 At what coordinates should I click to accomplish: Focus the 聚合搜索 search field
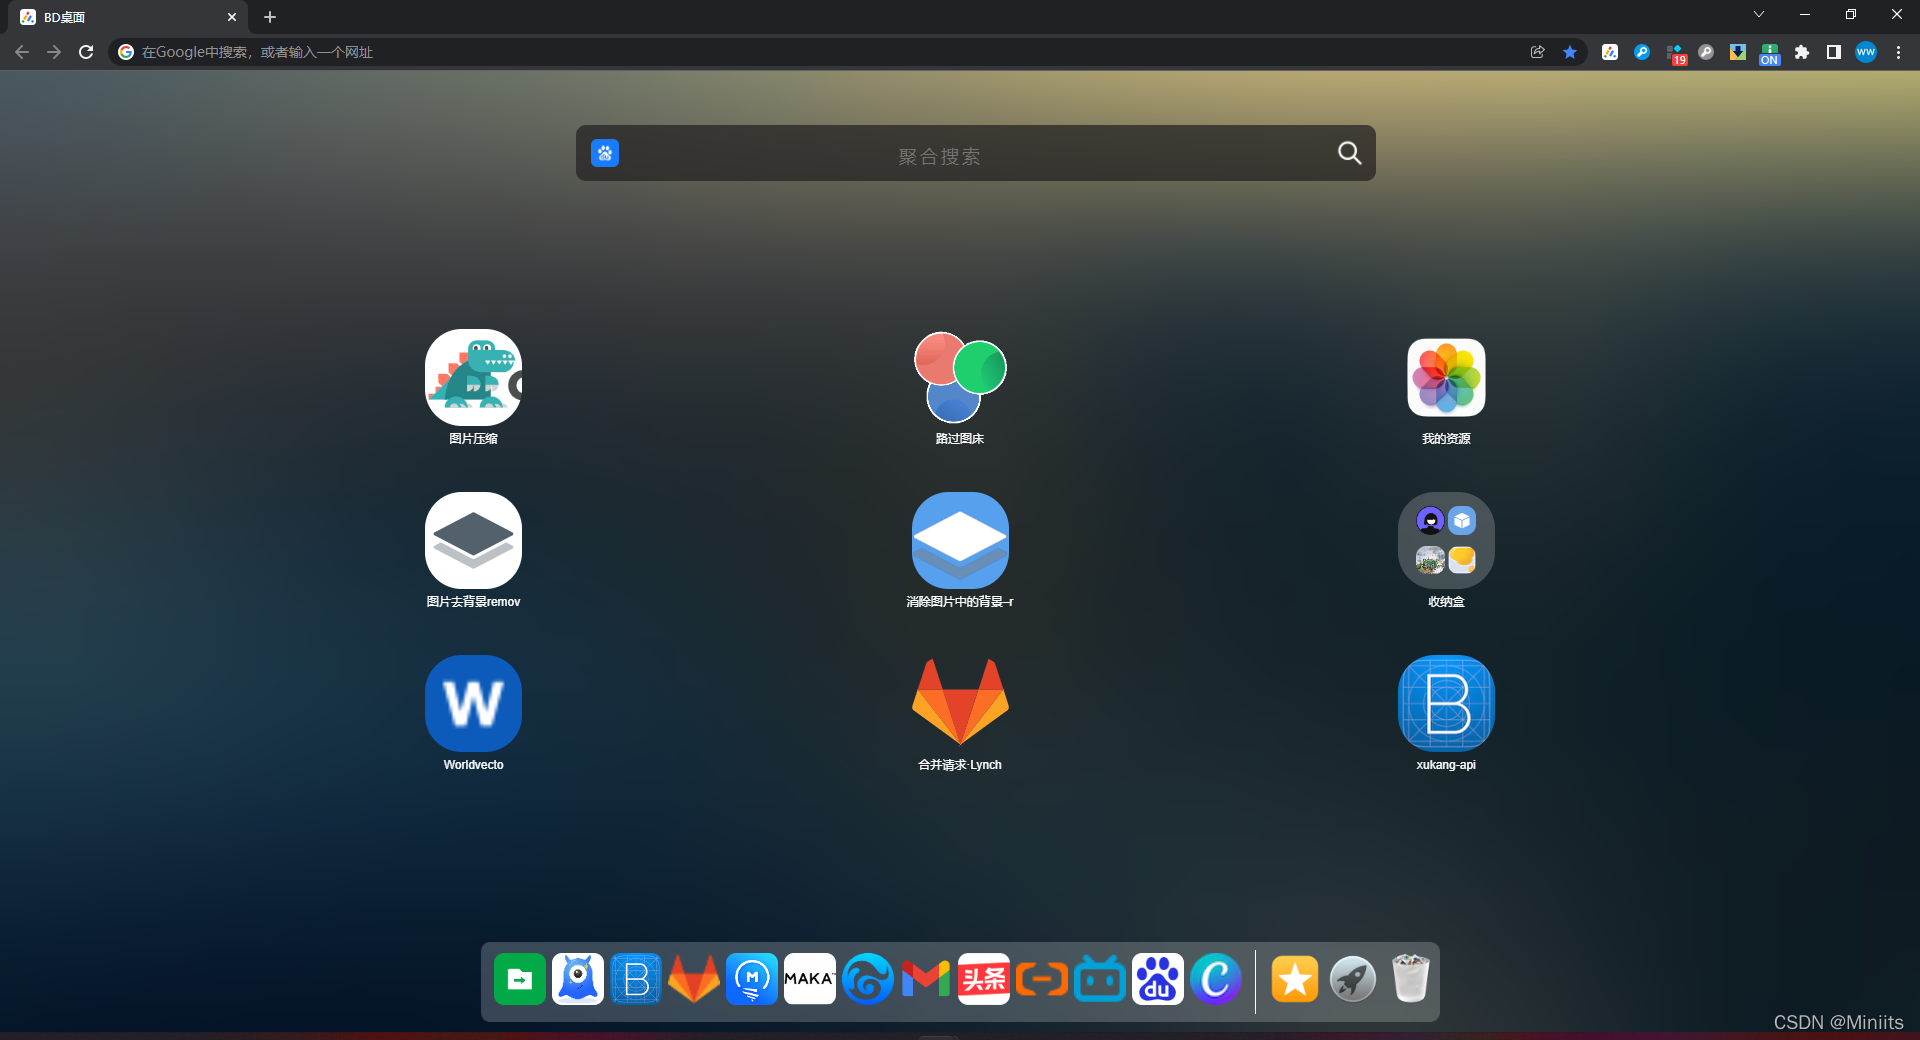tap(975, 153)
